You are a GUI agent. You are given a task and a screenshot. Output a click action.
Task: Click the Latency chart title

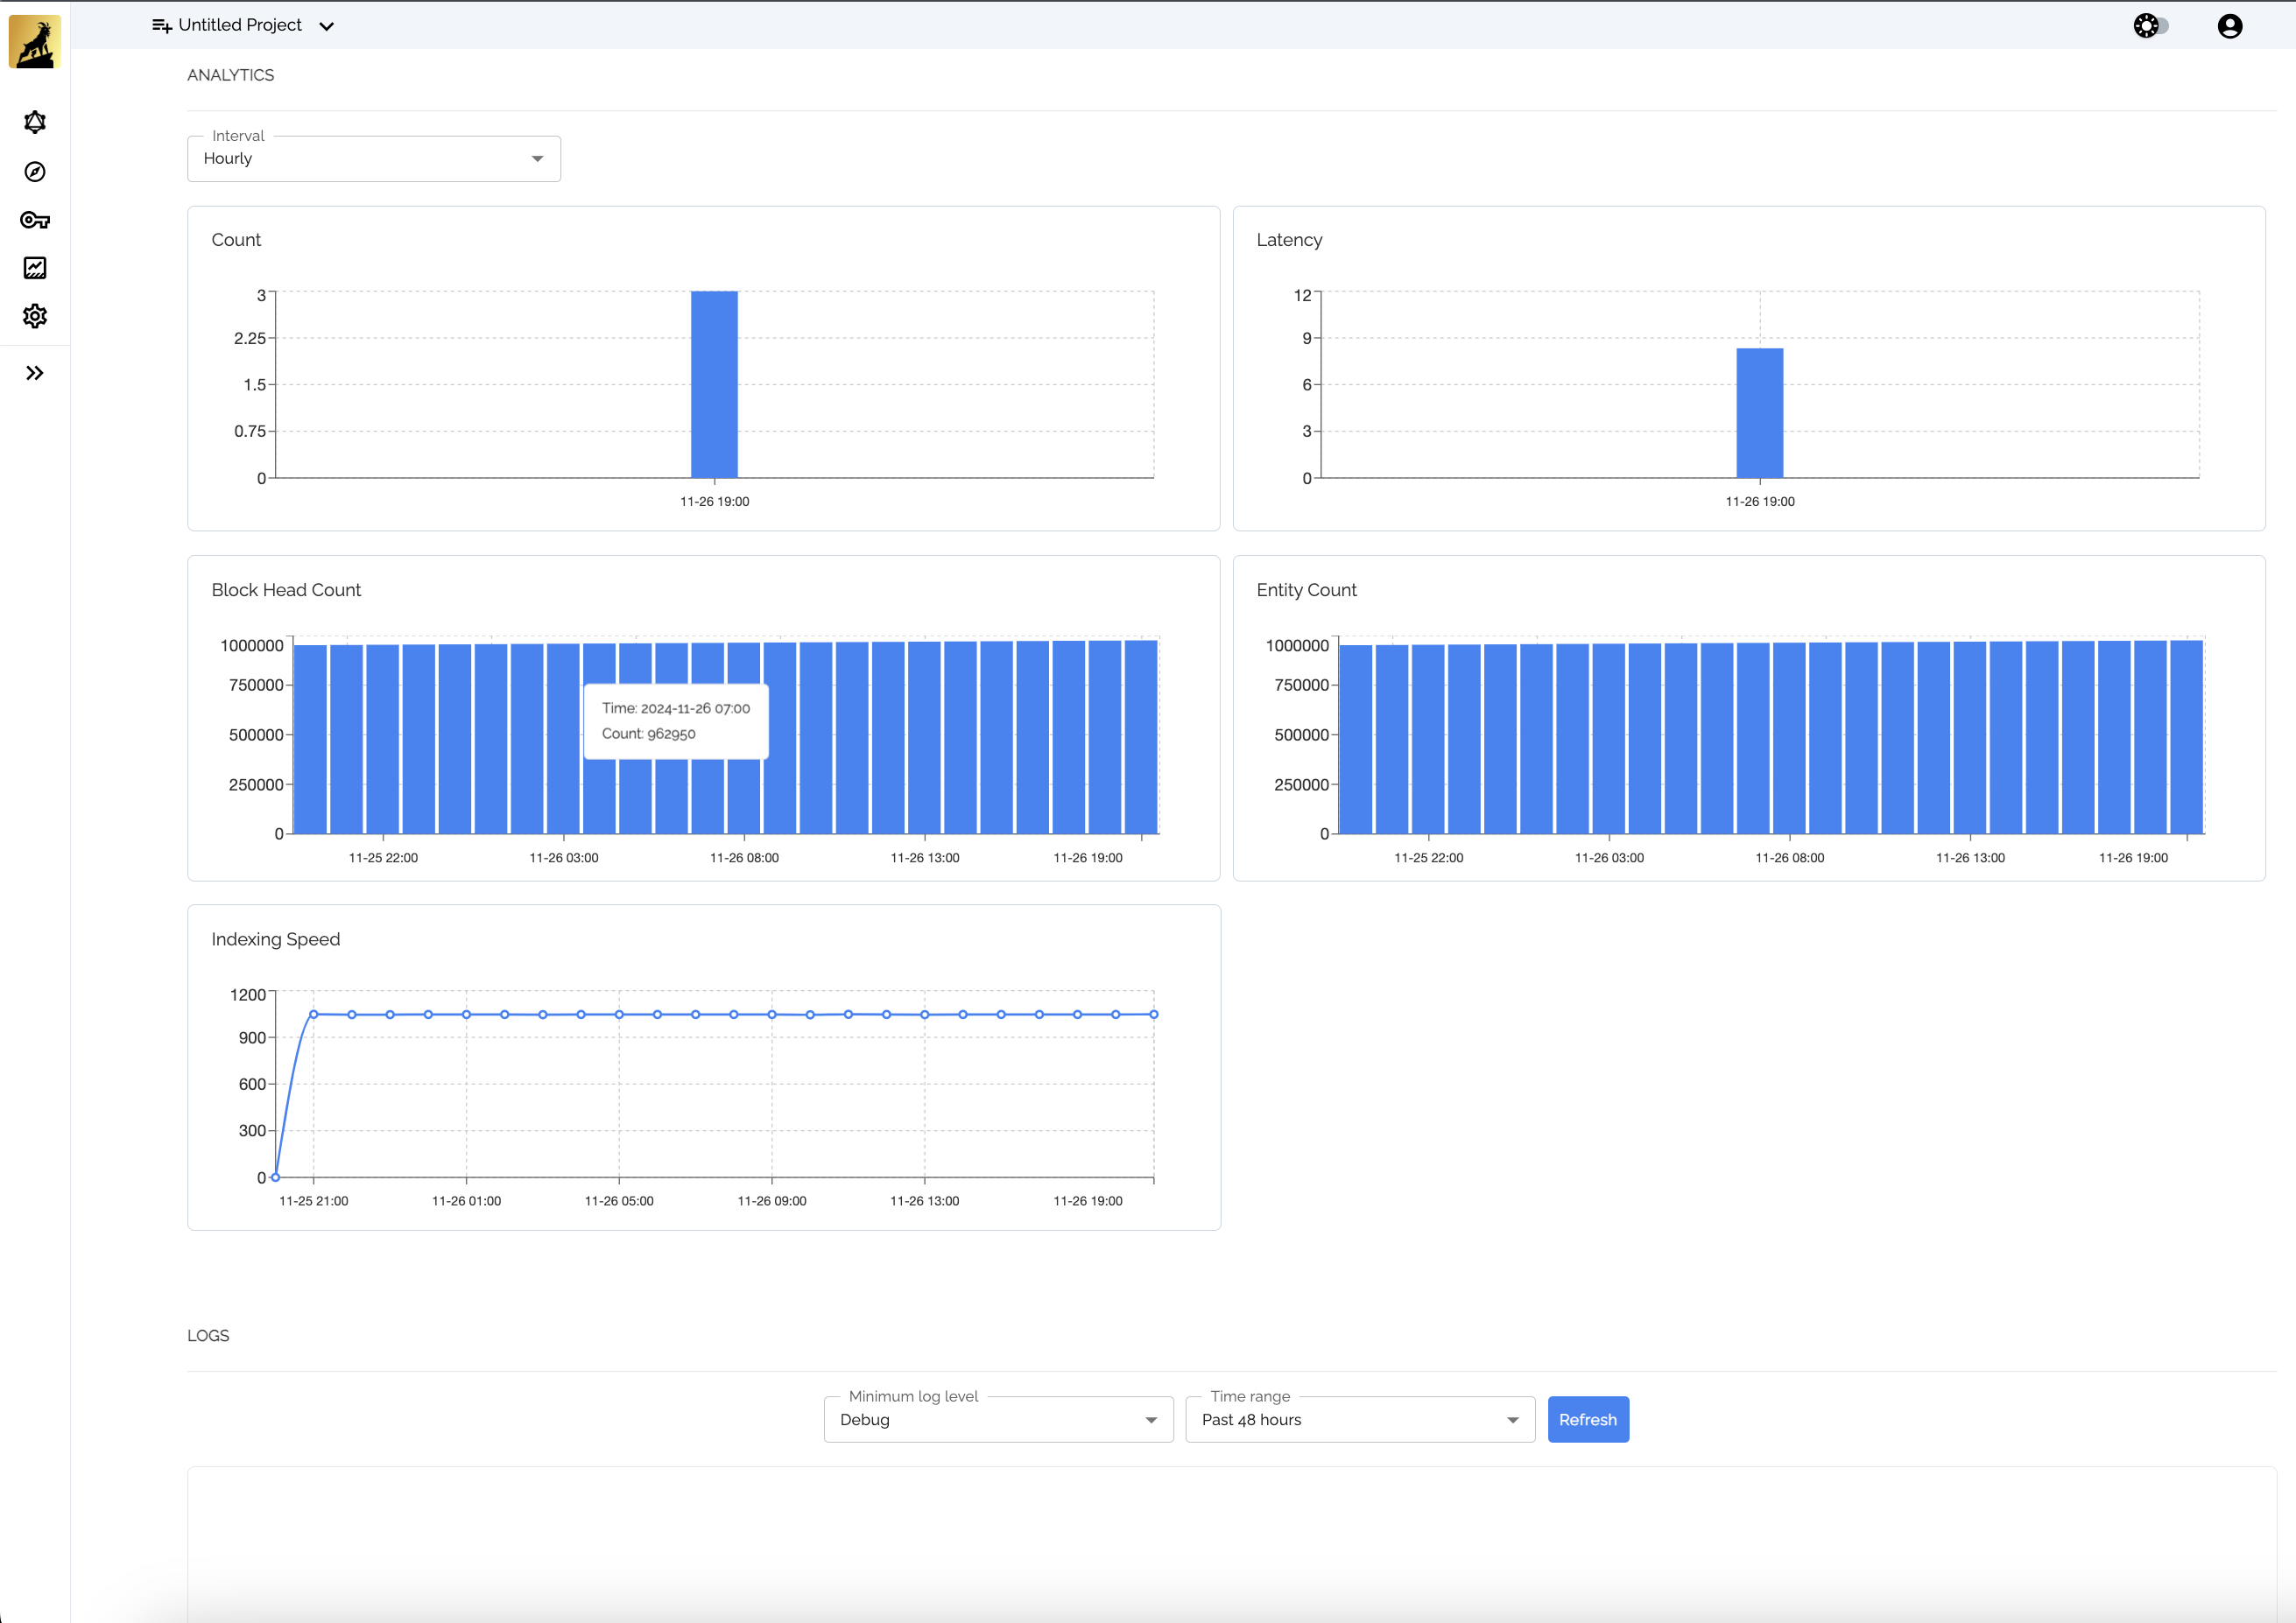coord(1289,240)
